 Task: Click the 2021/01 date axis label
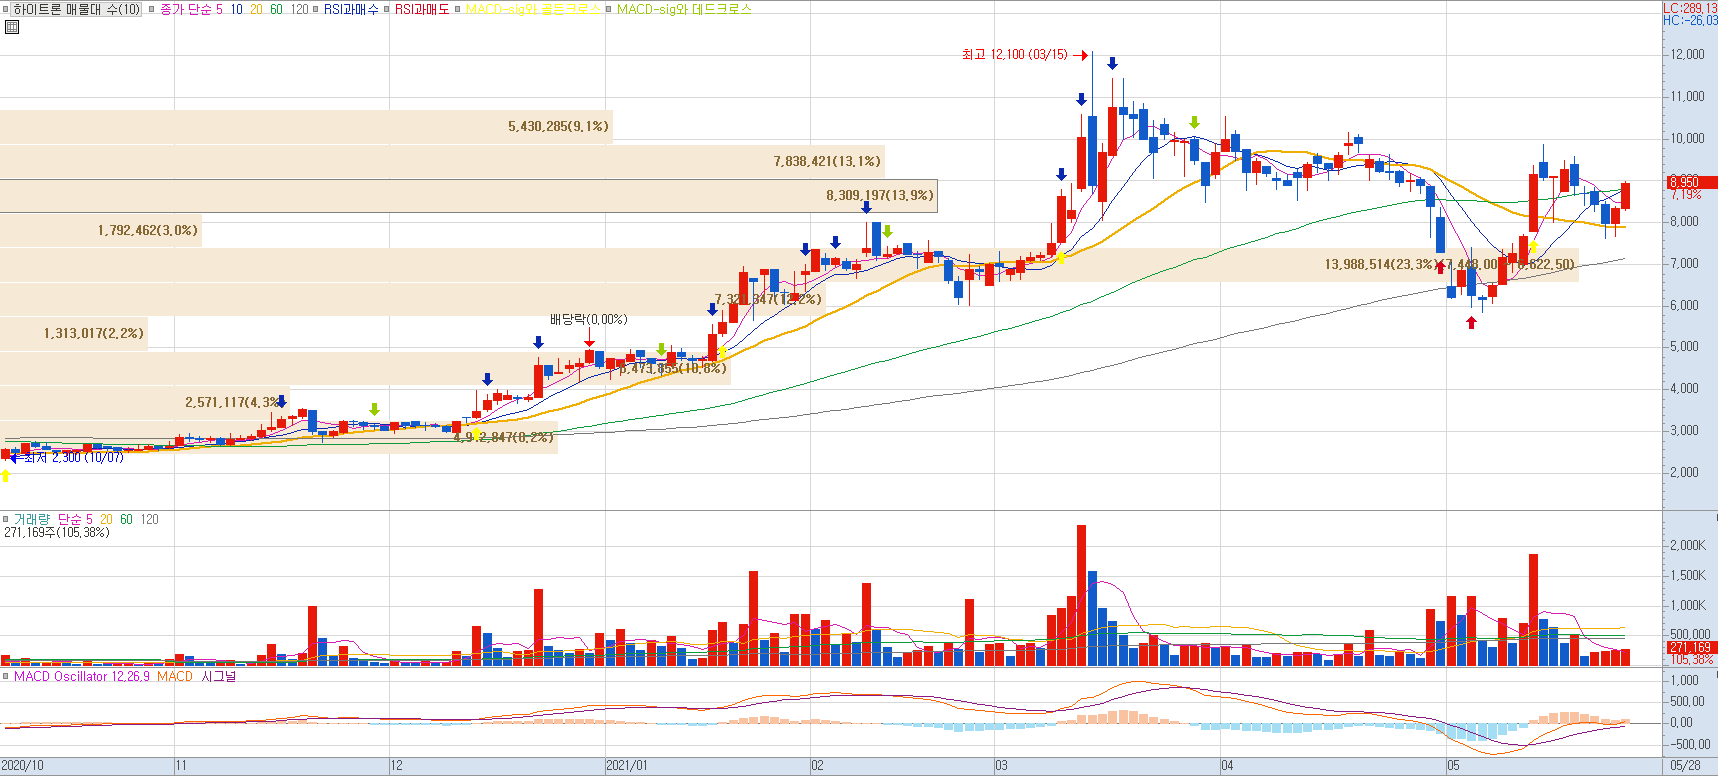coord(627,766)
